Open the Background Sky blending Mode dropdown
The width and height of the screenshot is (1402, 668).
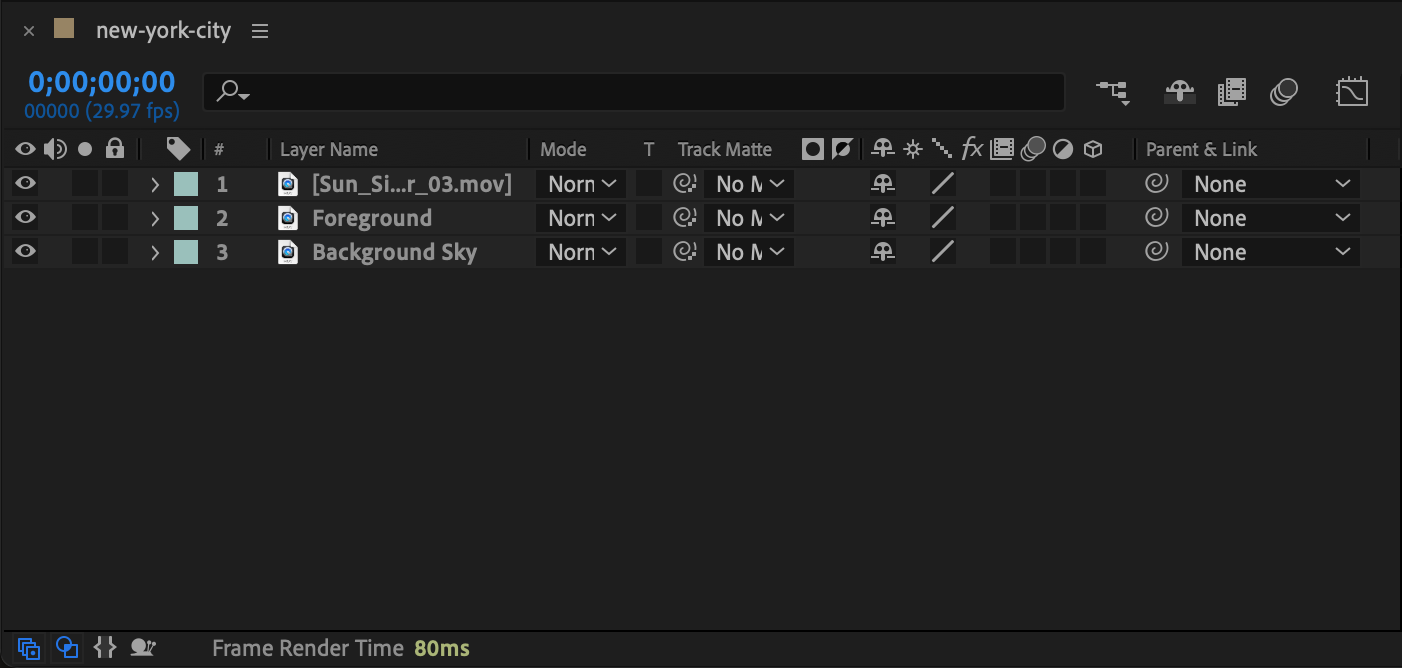coord(581,252)
